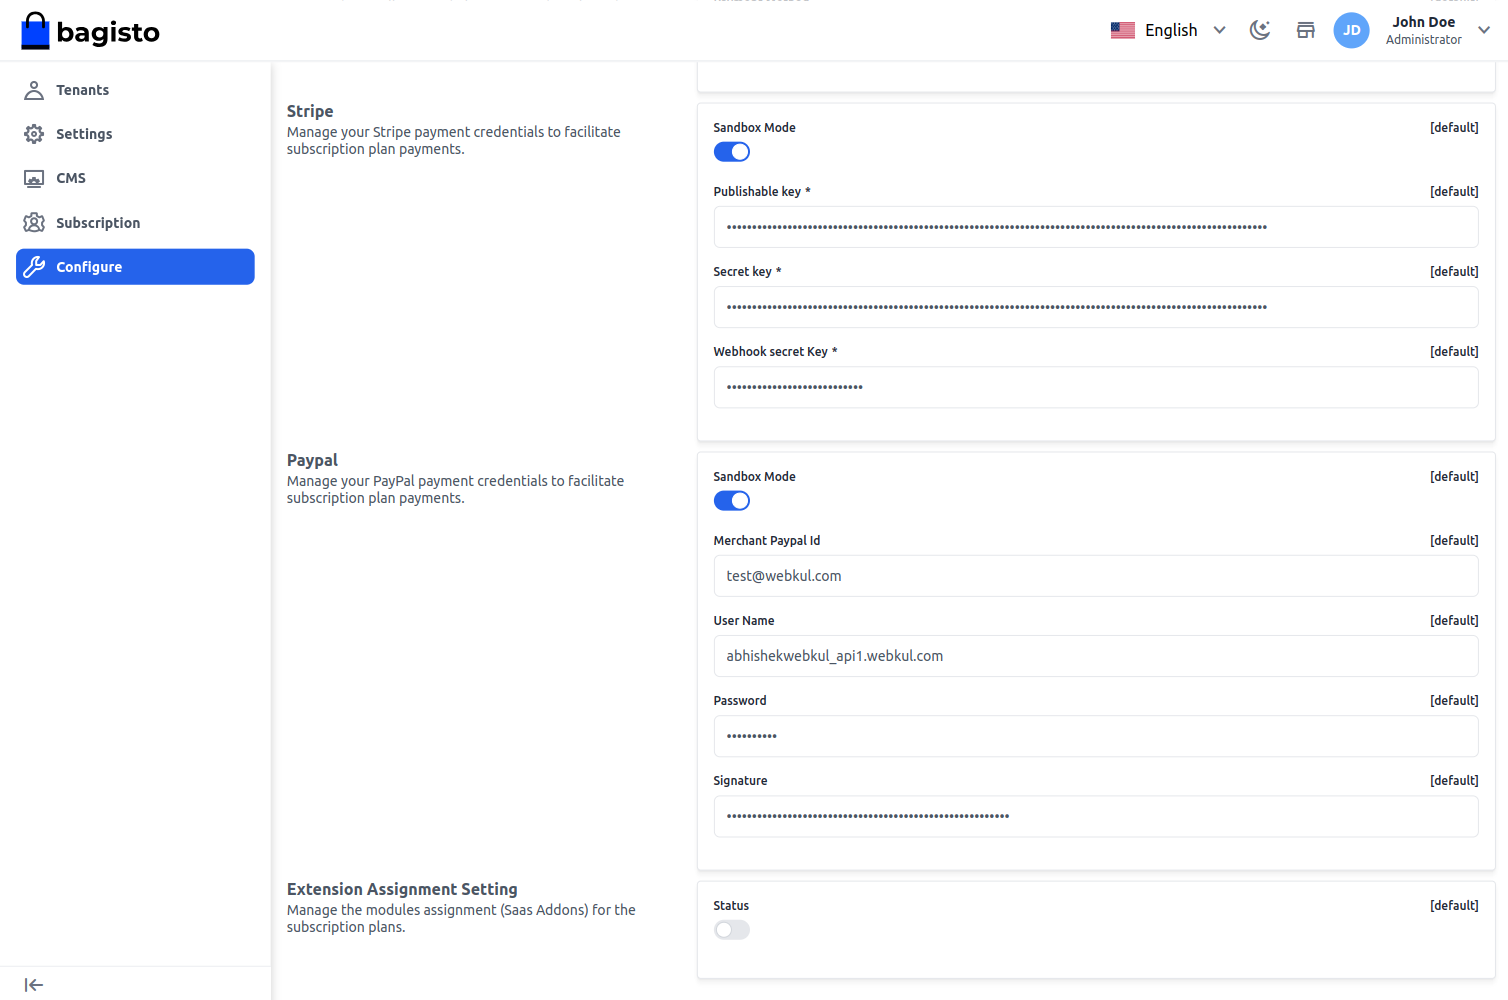Click the Stripe Publishable key field
This screenshot has height=1000, width=1508.
click(x=1096, y=227)
